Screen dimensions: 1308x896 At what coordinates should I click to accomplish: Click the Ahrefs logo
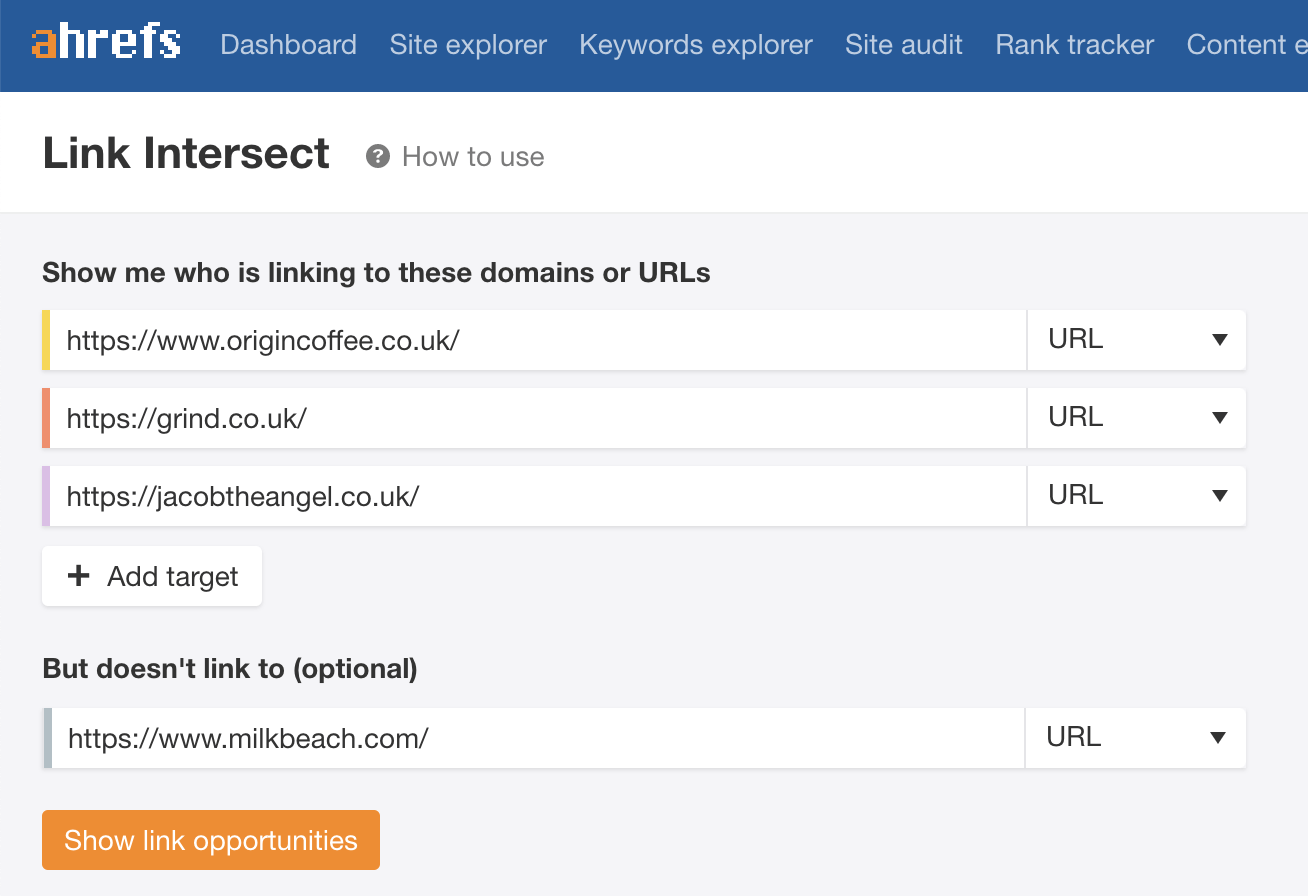coord(105,42)
